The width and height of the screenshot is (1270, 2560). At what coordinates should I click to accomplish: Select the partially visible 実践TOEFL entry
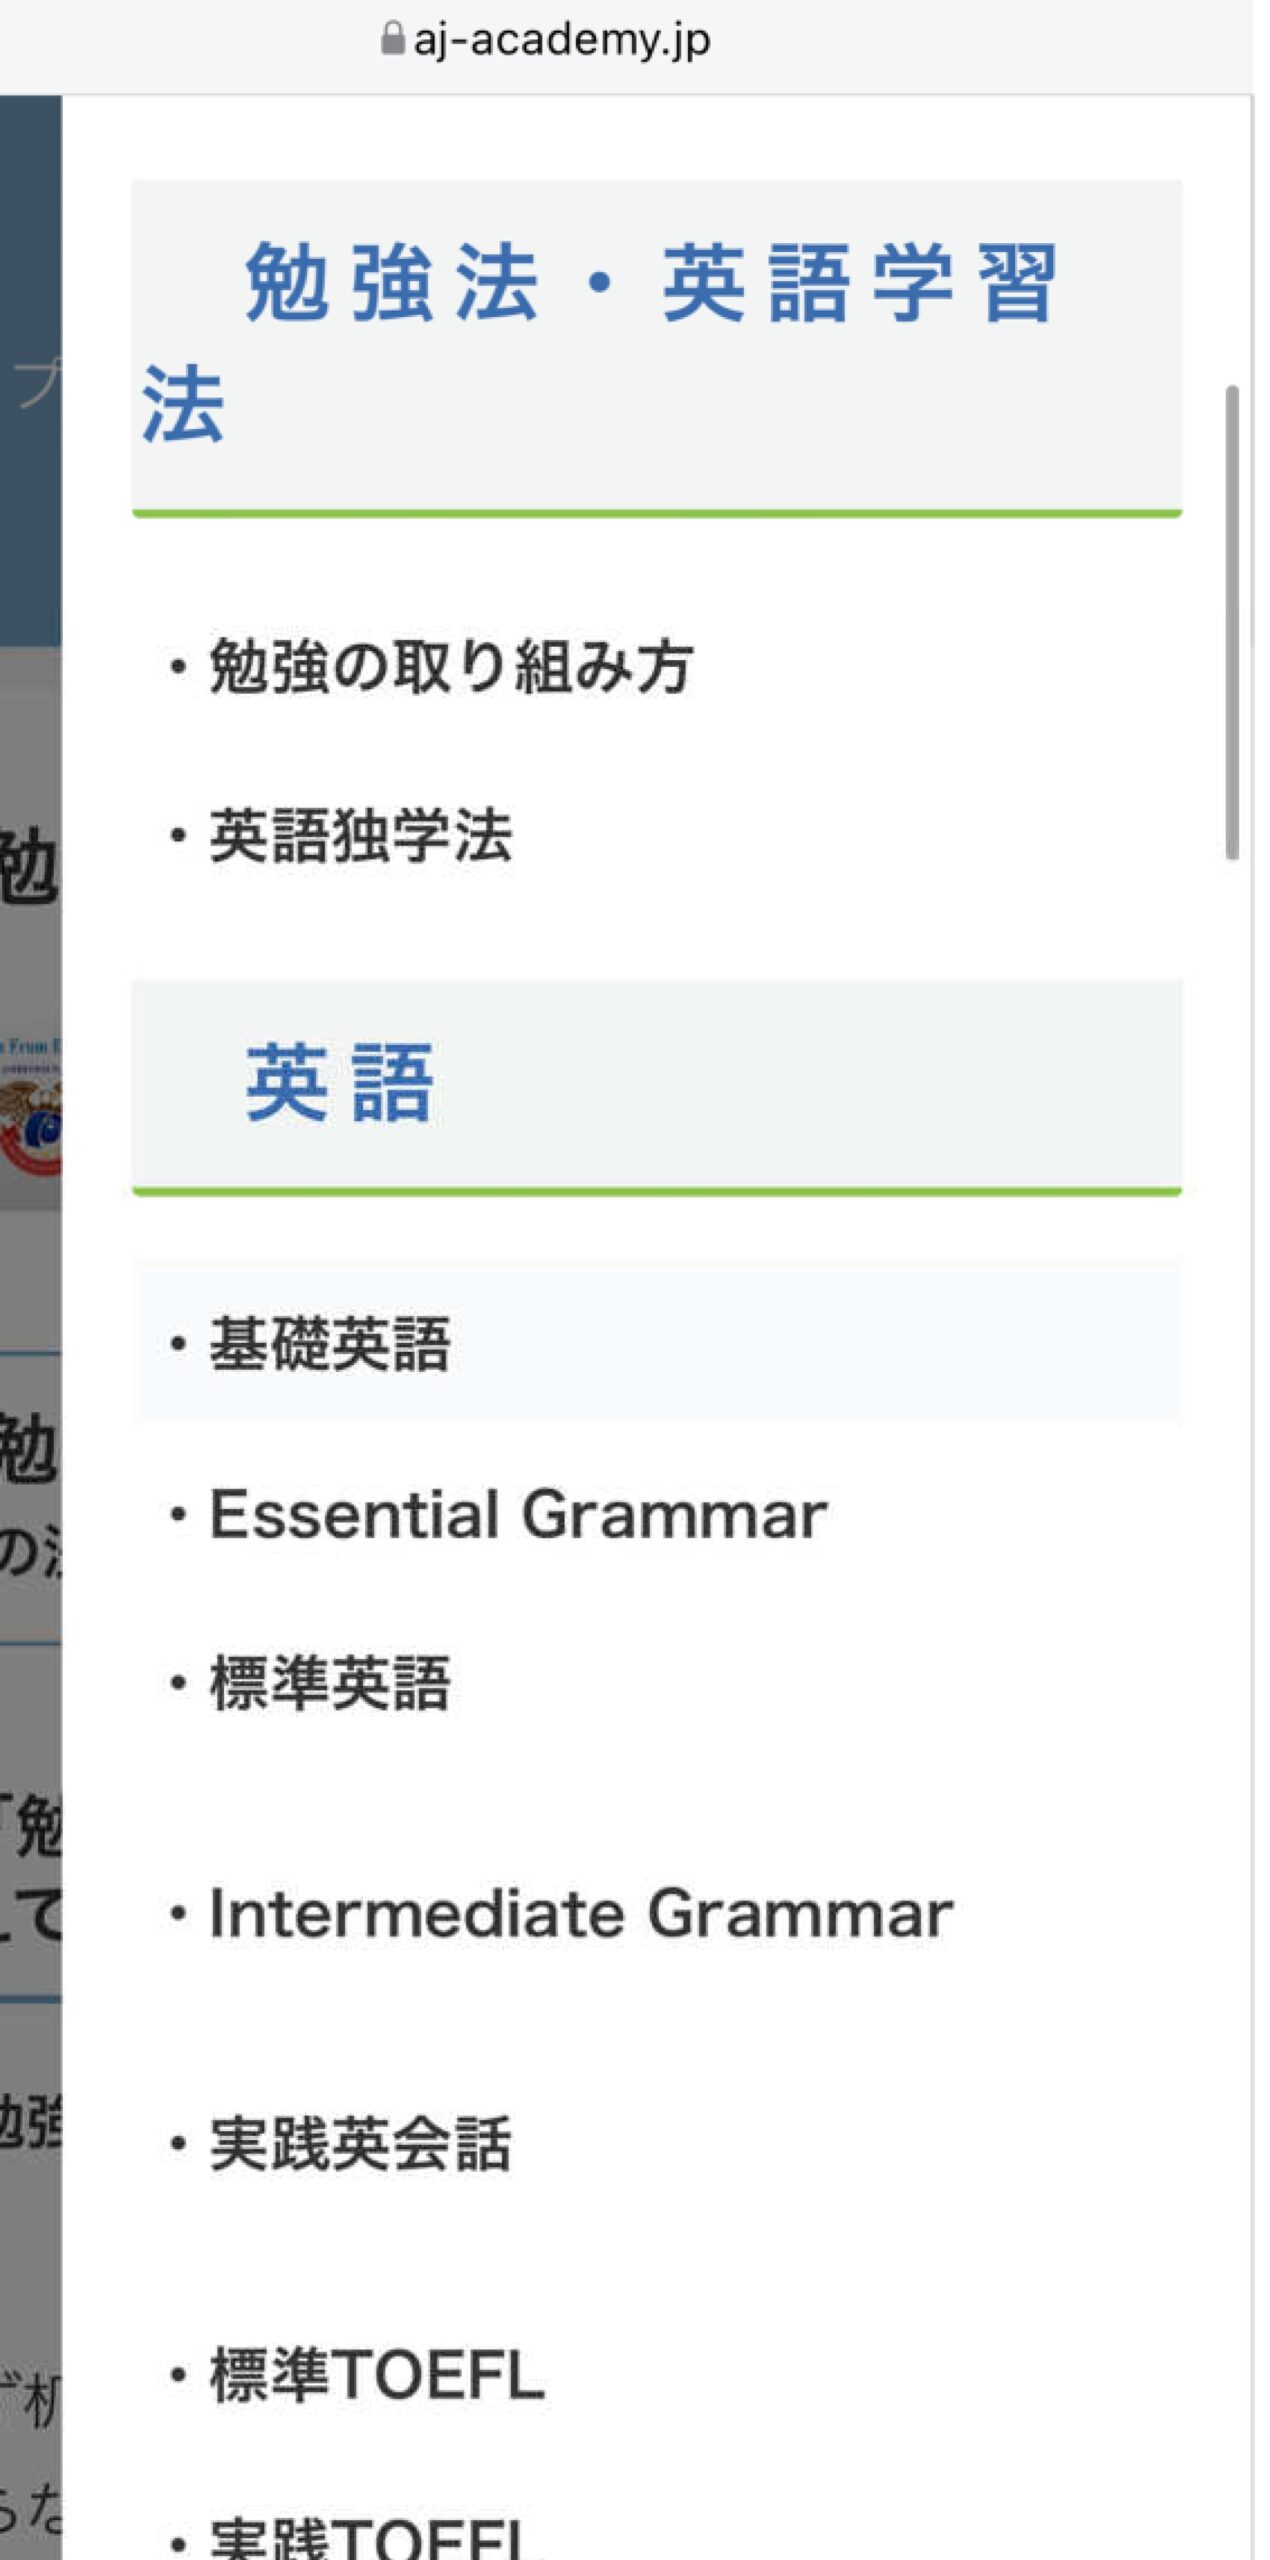[370, 2538]
